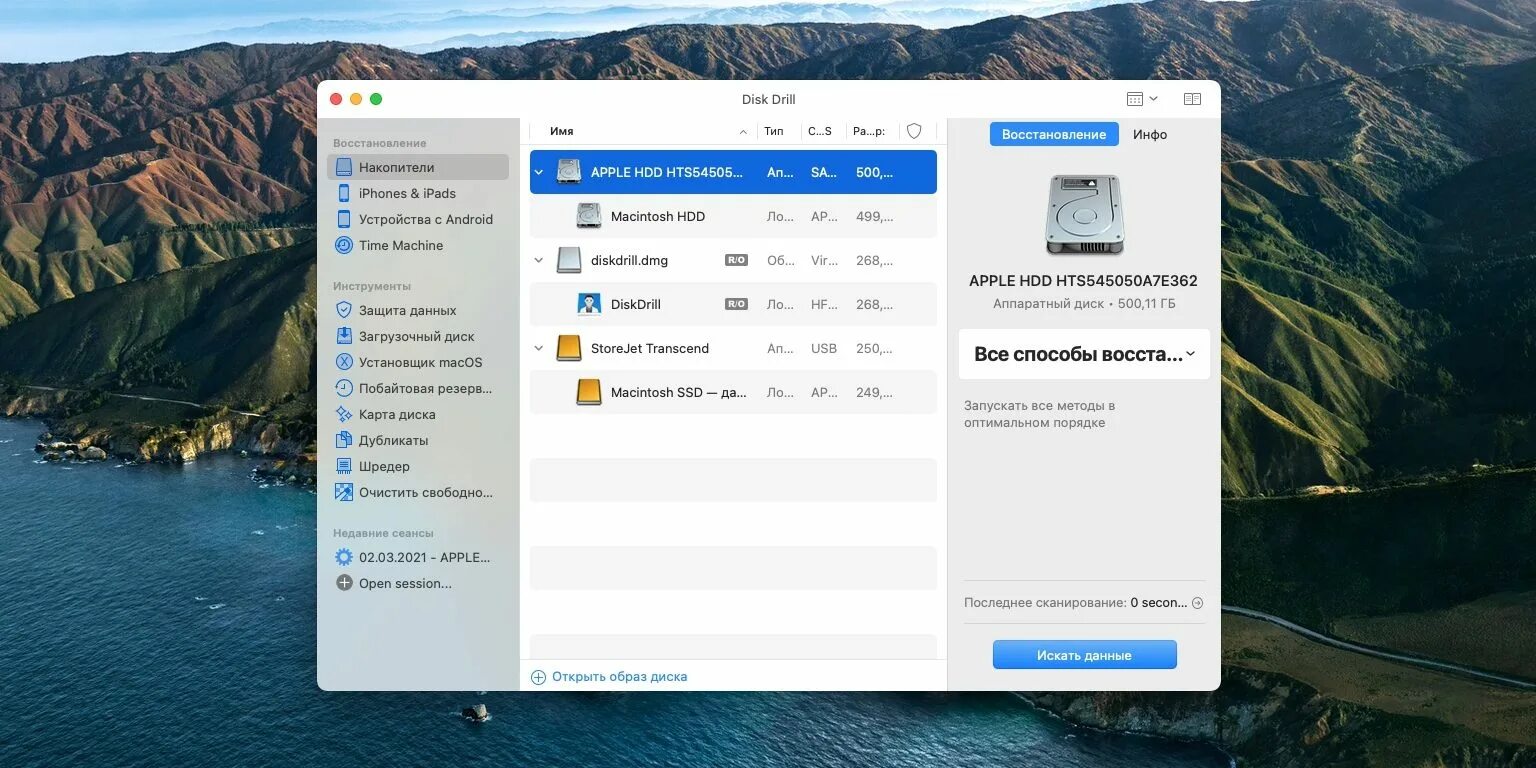Viewport: 1536px width, 768px height.
Task: Sort by Размер column header
Action: point(871,131)
